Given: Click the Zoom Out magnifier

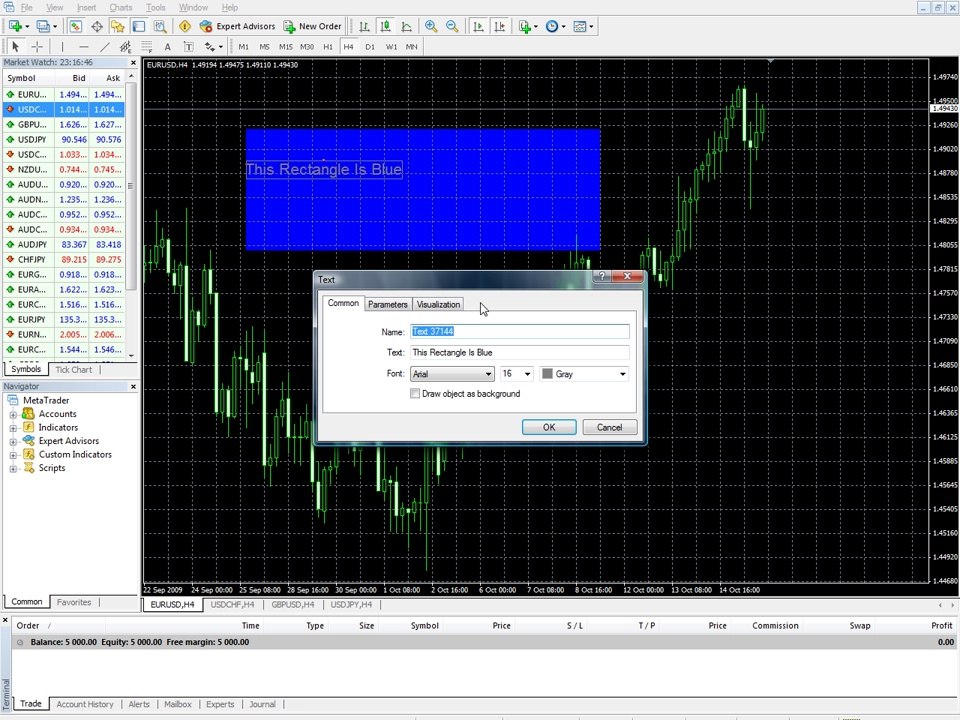Looking at the screenshot, I should [x=452, y=26].
